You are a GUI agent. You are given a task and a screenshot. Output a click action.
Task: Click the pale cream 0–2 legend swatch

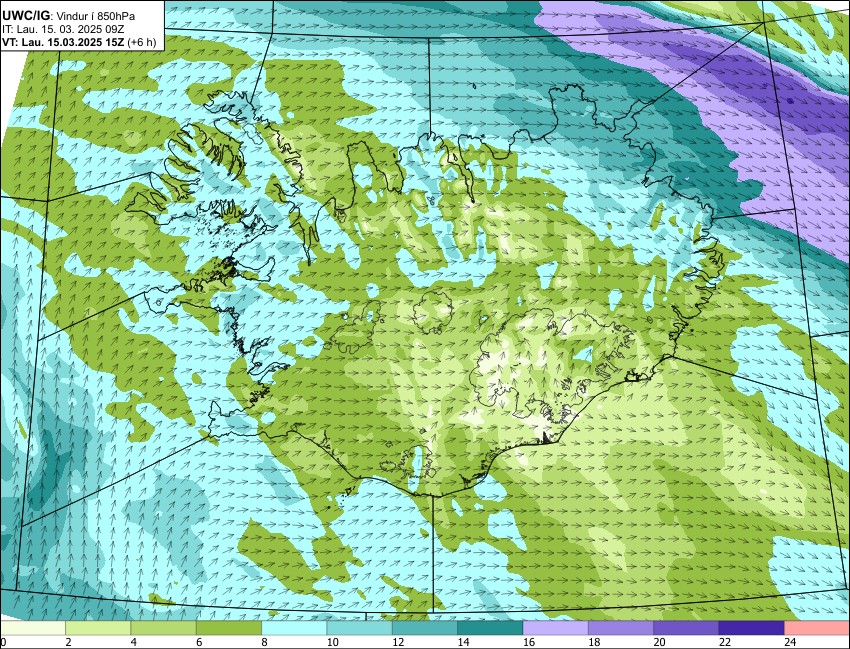pyautogui.click(x=33, y=628)
